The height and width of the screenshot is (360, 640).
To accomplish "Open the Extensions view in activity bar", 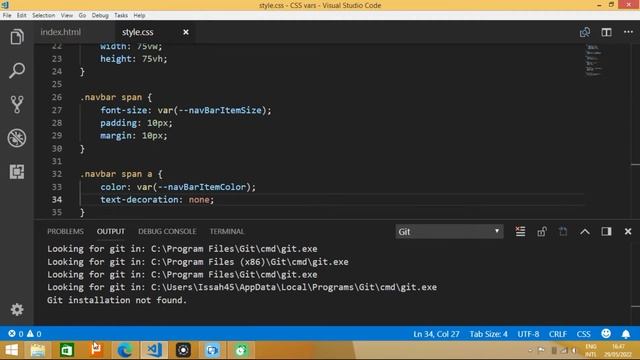I will 17,172.
